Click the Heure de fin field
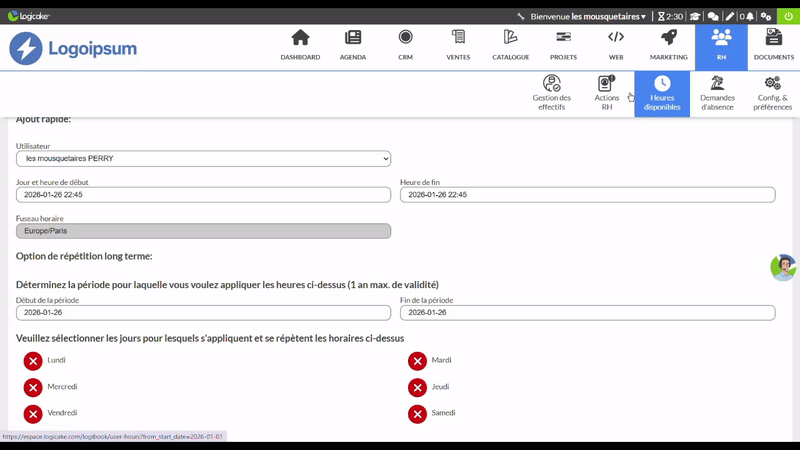 tap(587, 195)
